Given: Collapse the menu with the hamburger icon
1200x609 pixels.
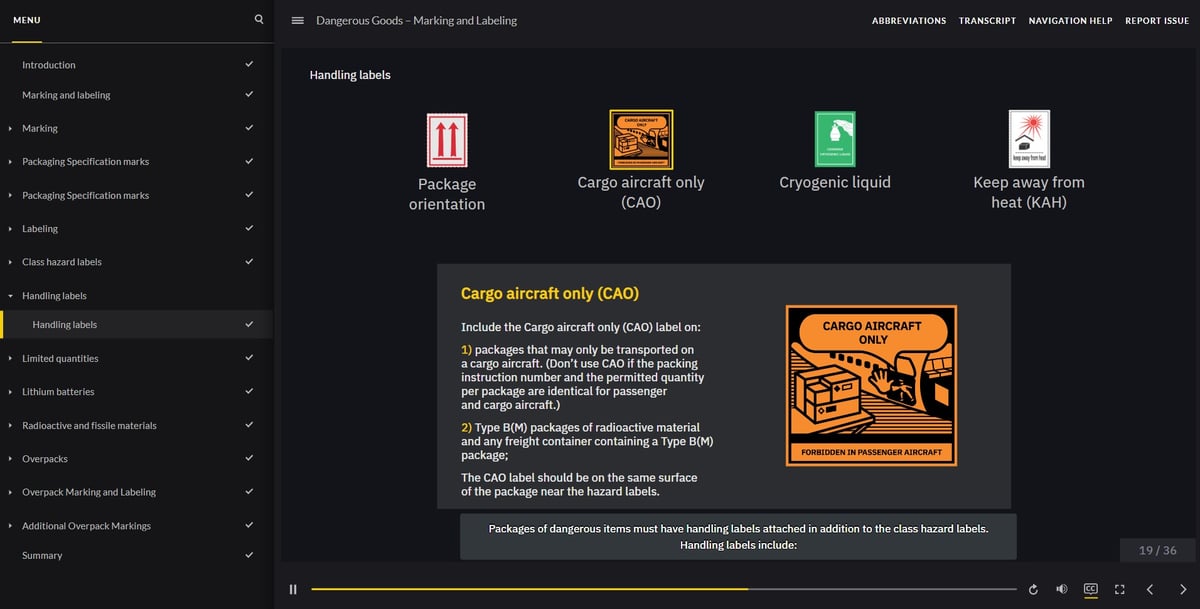Looking at the screenshot, I should tap(297, 20).
